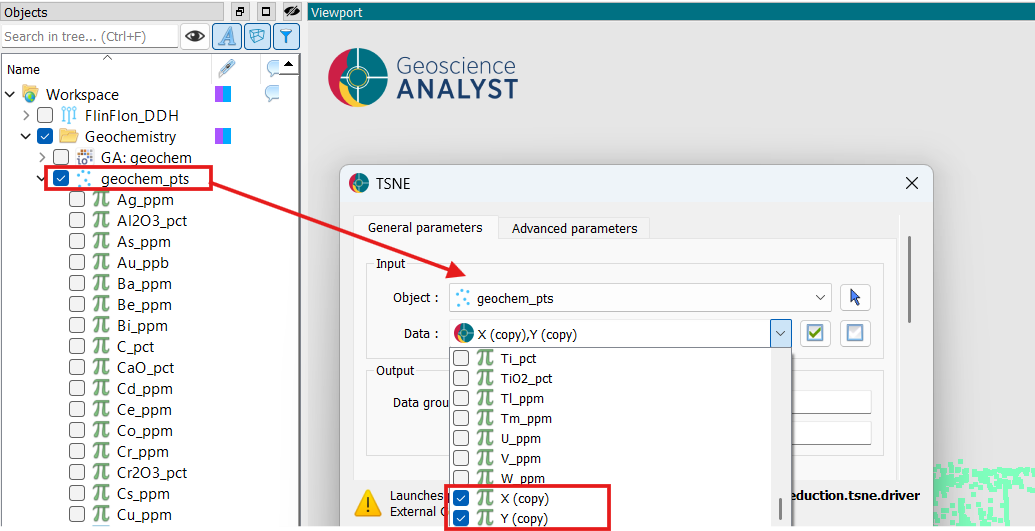
Task: Open the funnel filter icon in Objects panel
Action: click(x=286, y=36)
